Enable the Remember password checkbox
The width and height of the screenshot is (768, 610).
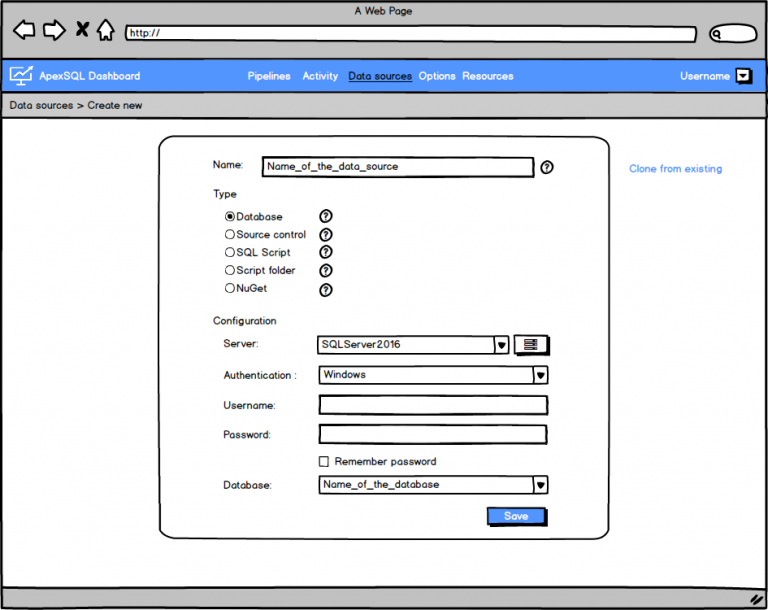323,462
